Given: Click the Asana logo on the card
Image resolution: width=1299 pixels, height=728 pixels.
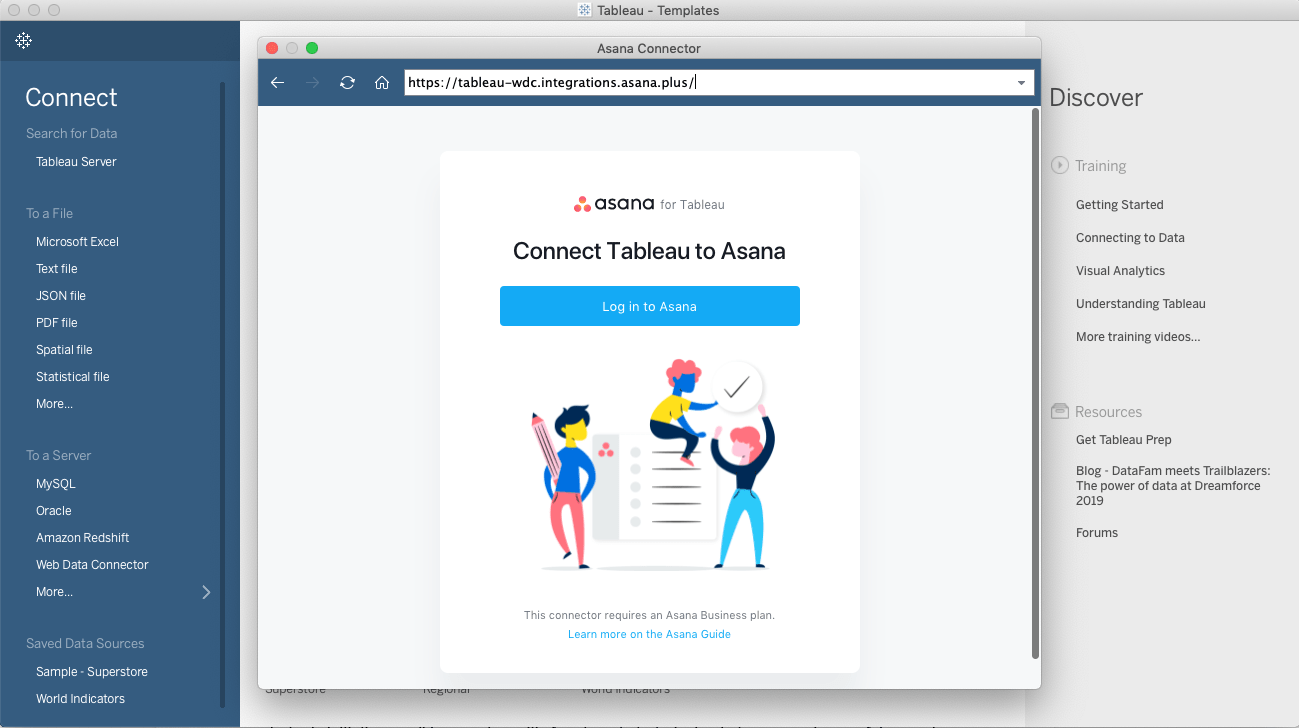Looking at the screenshot, I should [613, 204].
